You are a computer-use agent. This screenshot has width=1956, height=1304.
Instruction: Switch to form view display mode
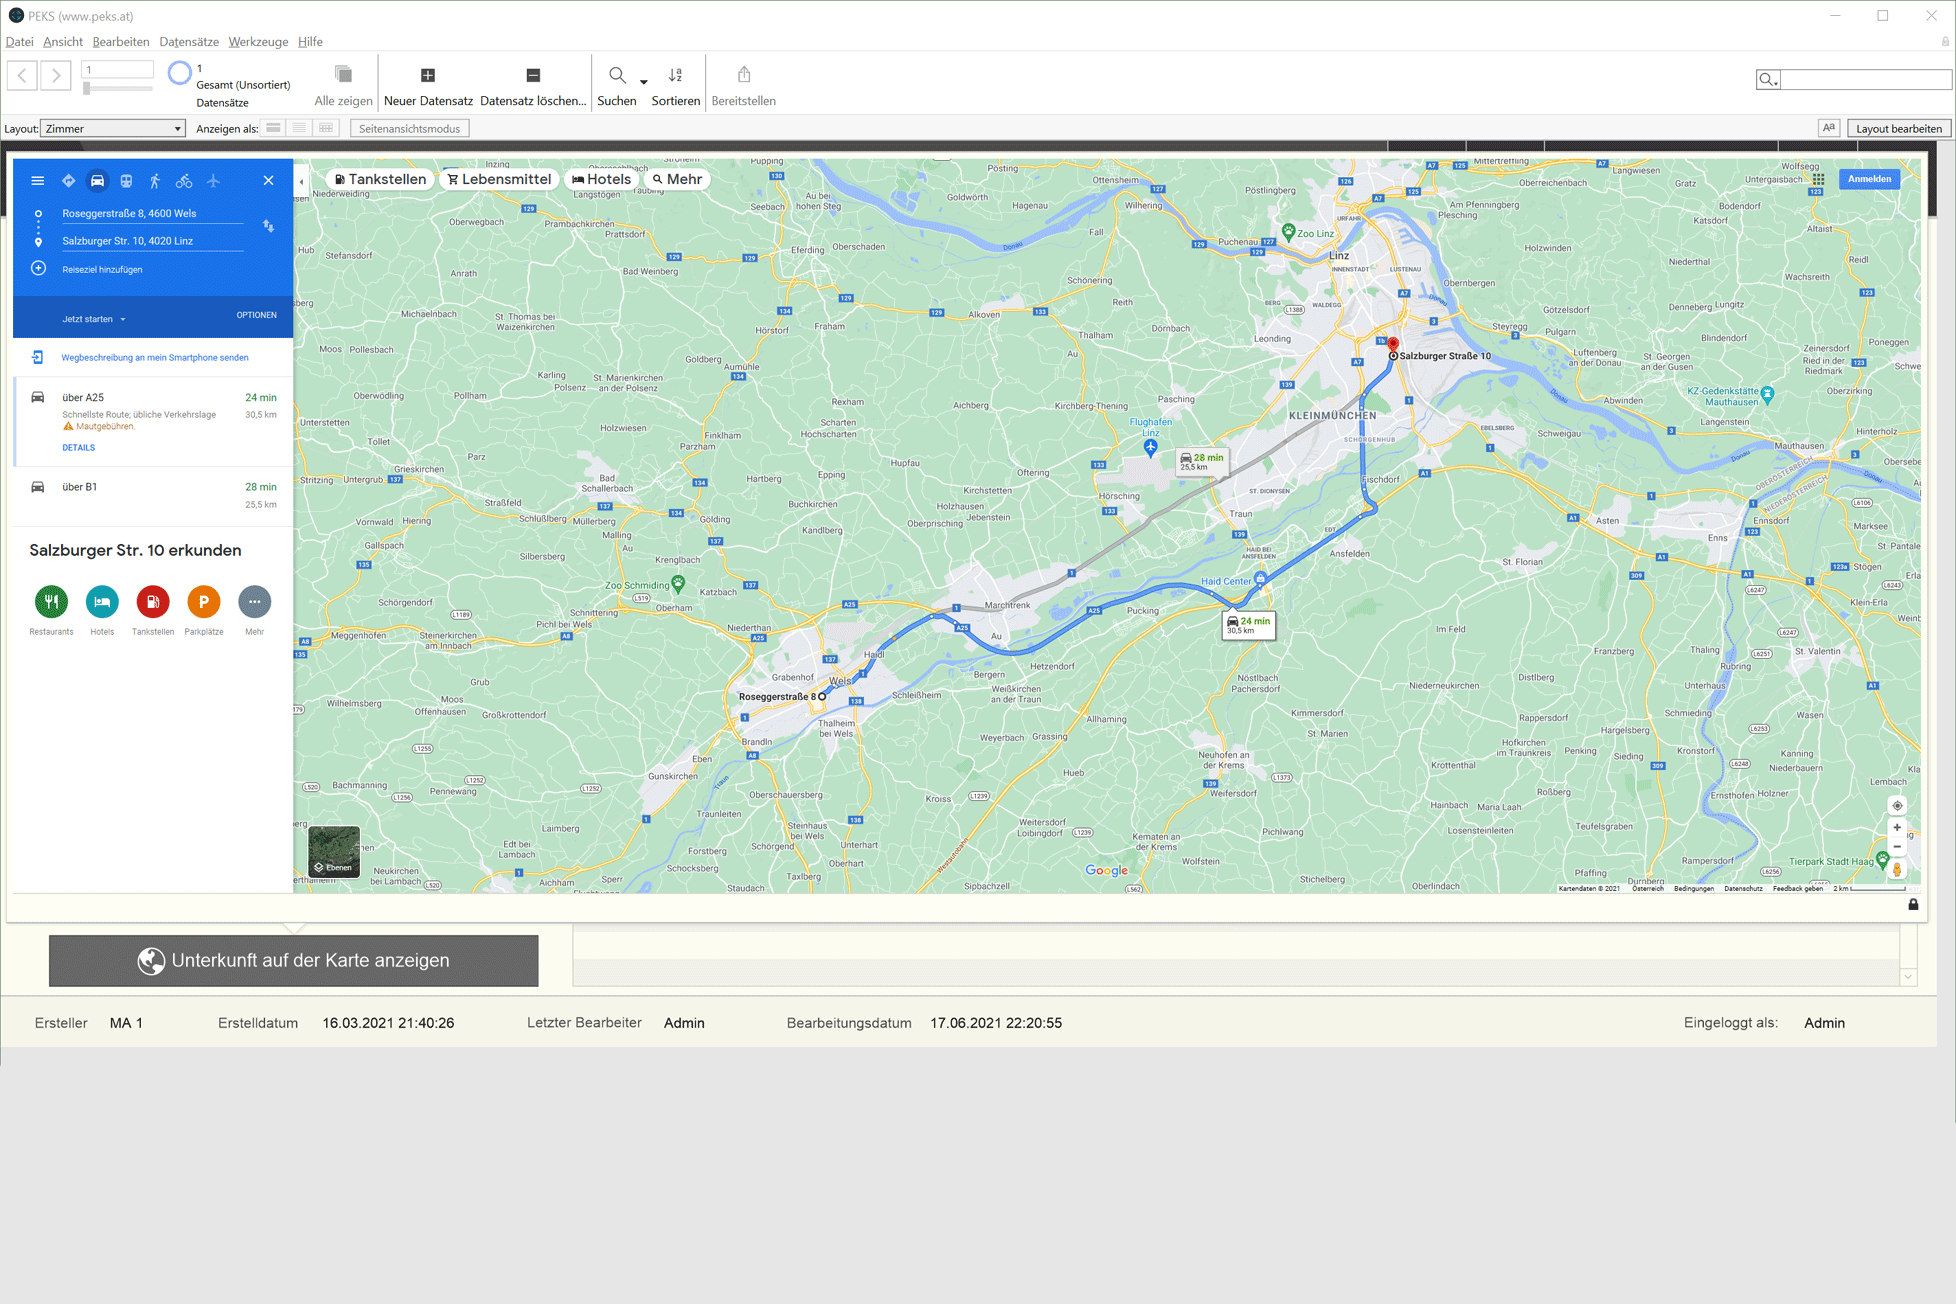click(272, 128)
